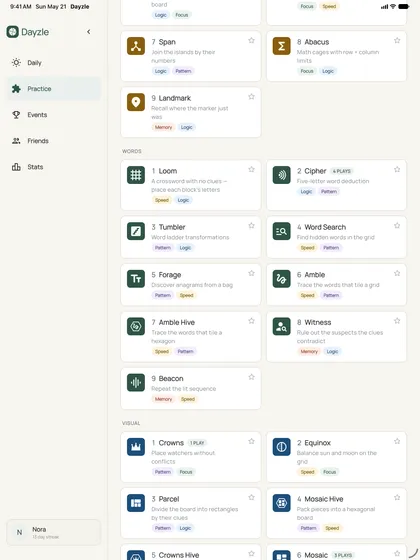Click the Friends people icon

tap(16, 141)
